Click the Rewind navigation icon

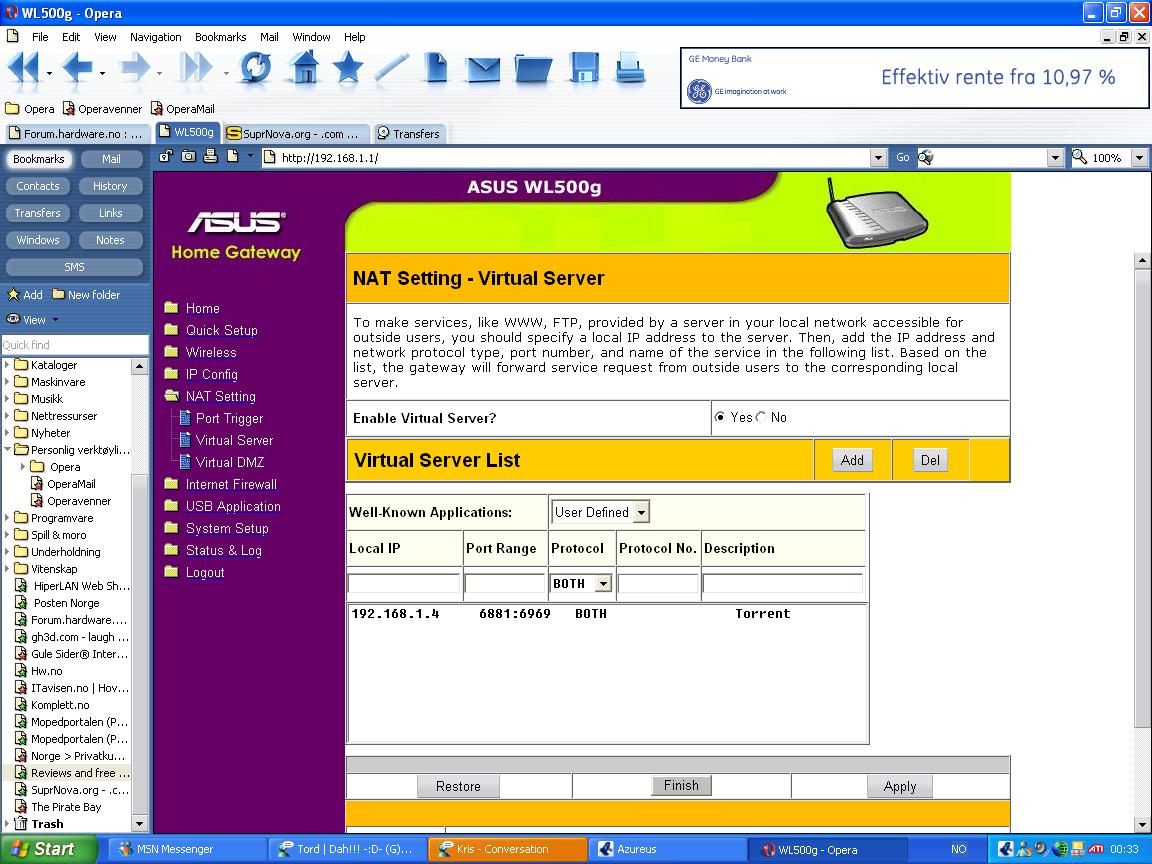(x=24, y=68)
